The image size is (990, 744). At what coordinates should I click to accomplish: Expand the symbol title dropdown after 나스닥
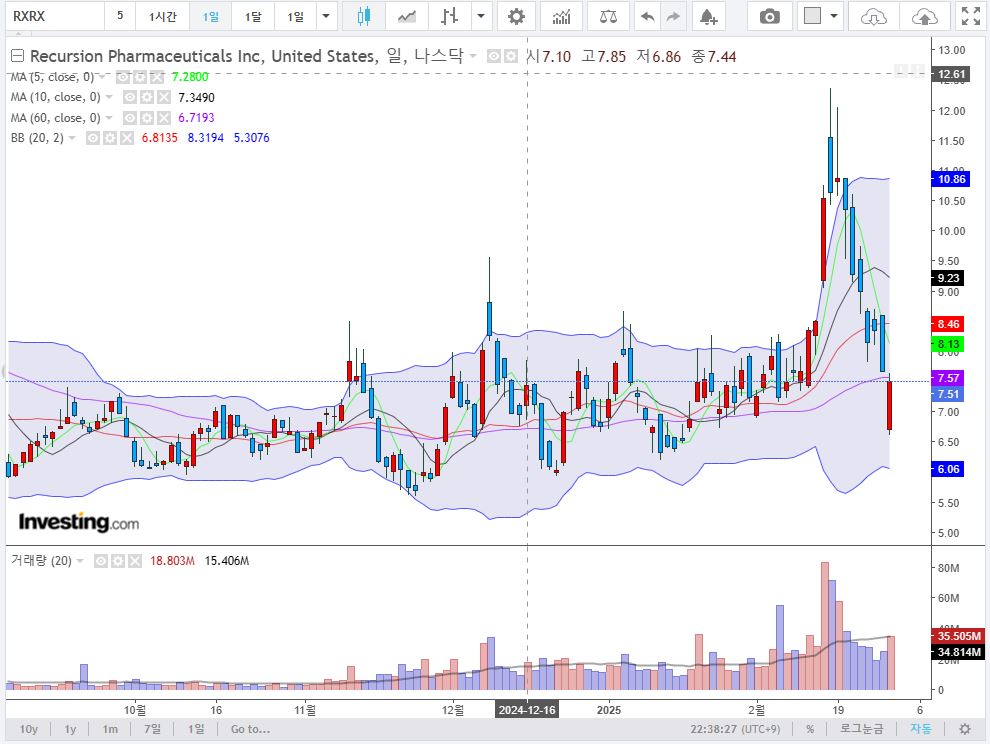pos(473,56)
